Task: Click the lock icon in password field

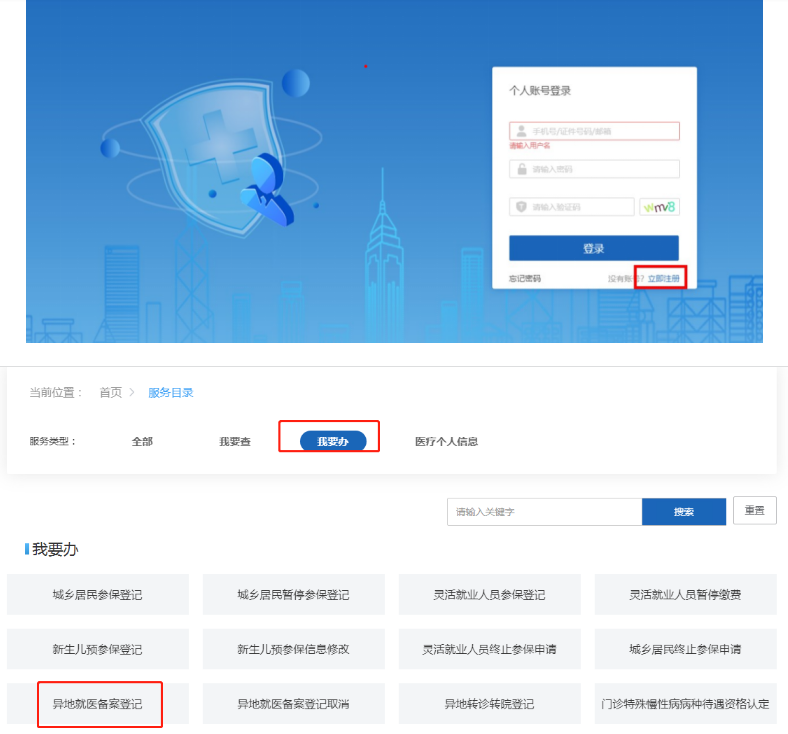Action: pos(522,169)
